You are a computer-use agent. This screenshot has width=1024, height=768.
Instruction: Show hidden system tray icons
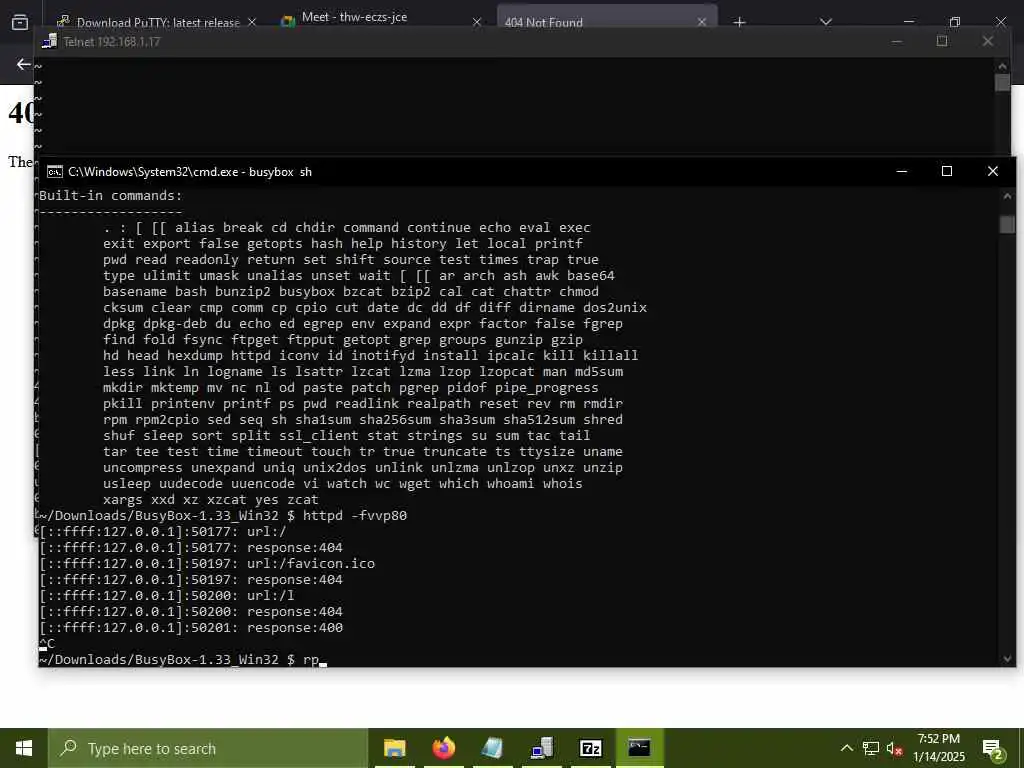(846, 748)
